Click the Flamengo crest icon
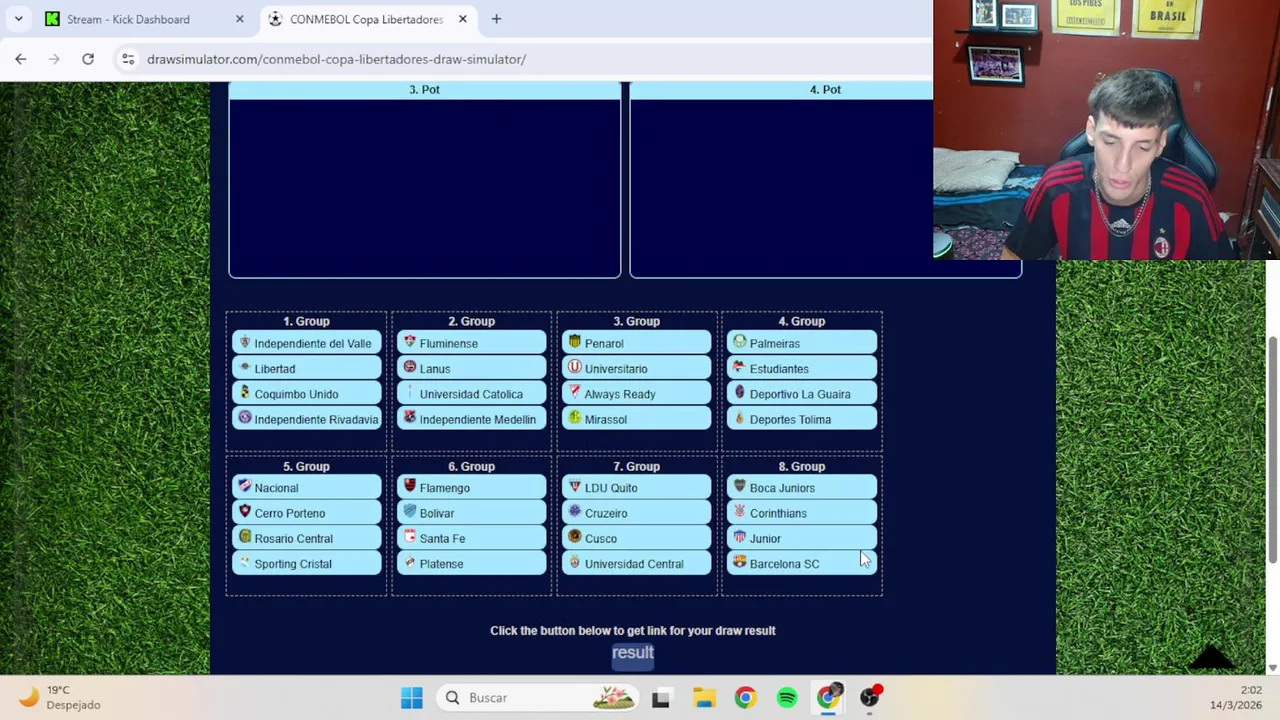Image resolution: width=1280 pixels, height=720 pixels. click(409, 486)
